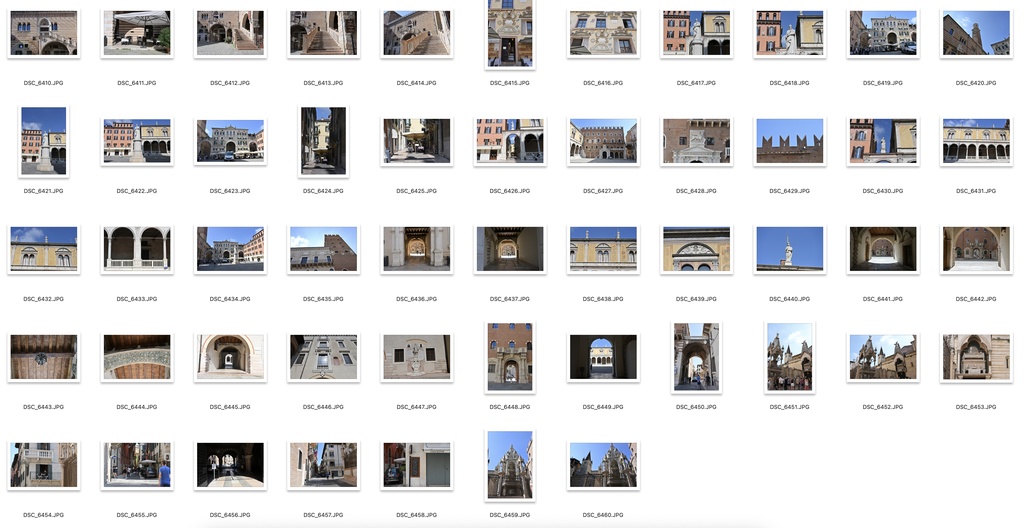Click the file name label DSC_6410.JPG
Viewport: 1024px width, 528px height.
point(44,83)
